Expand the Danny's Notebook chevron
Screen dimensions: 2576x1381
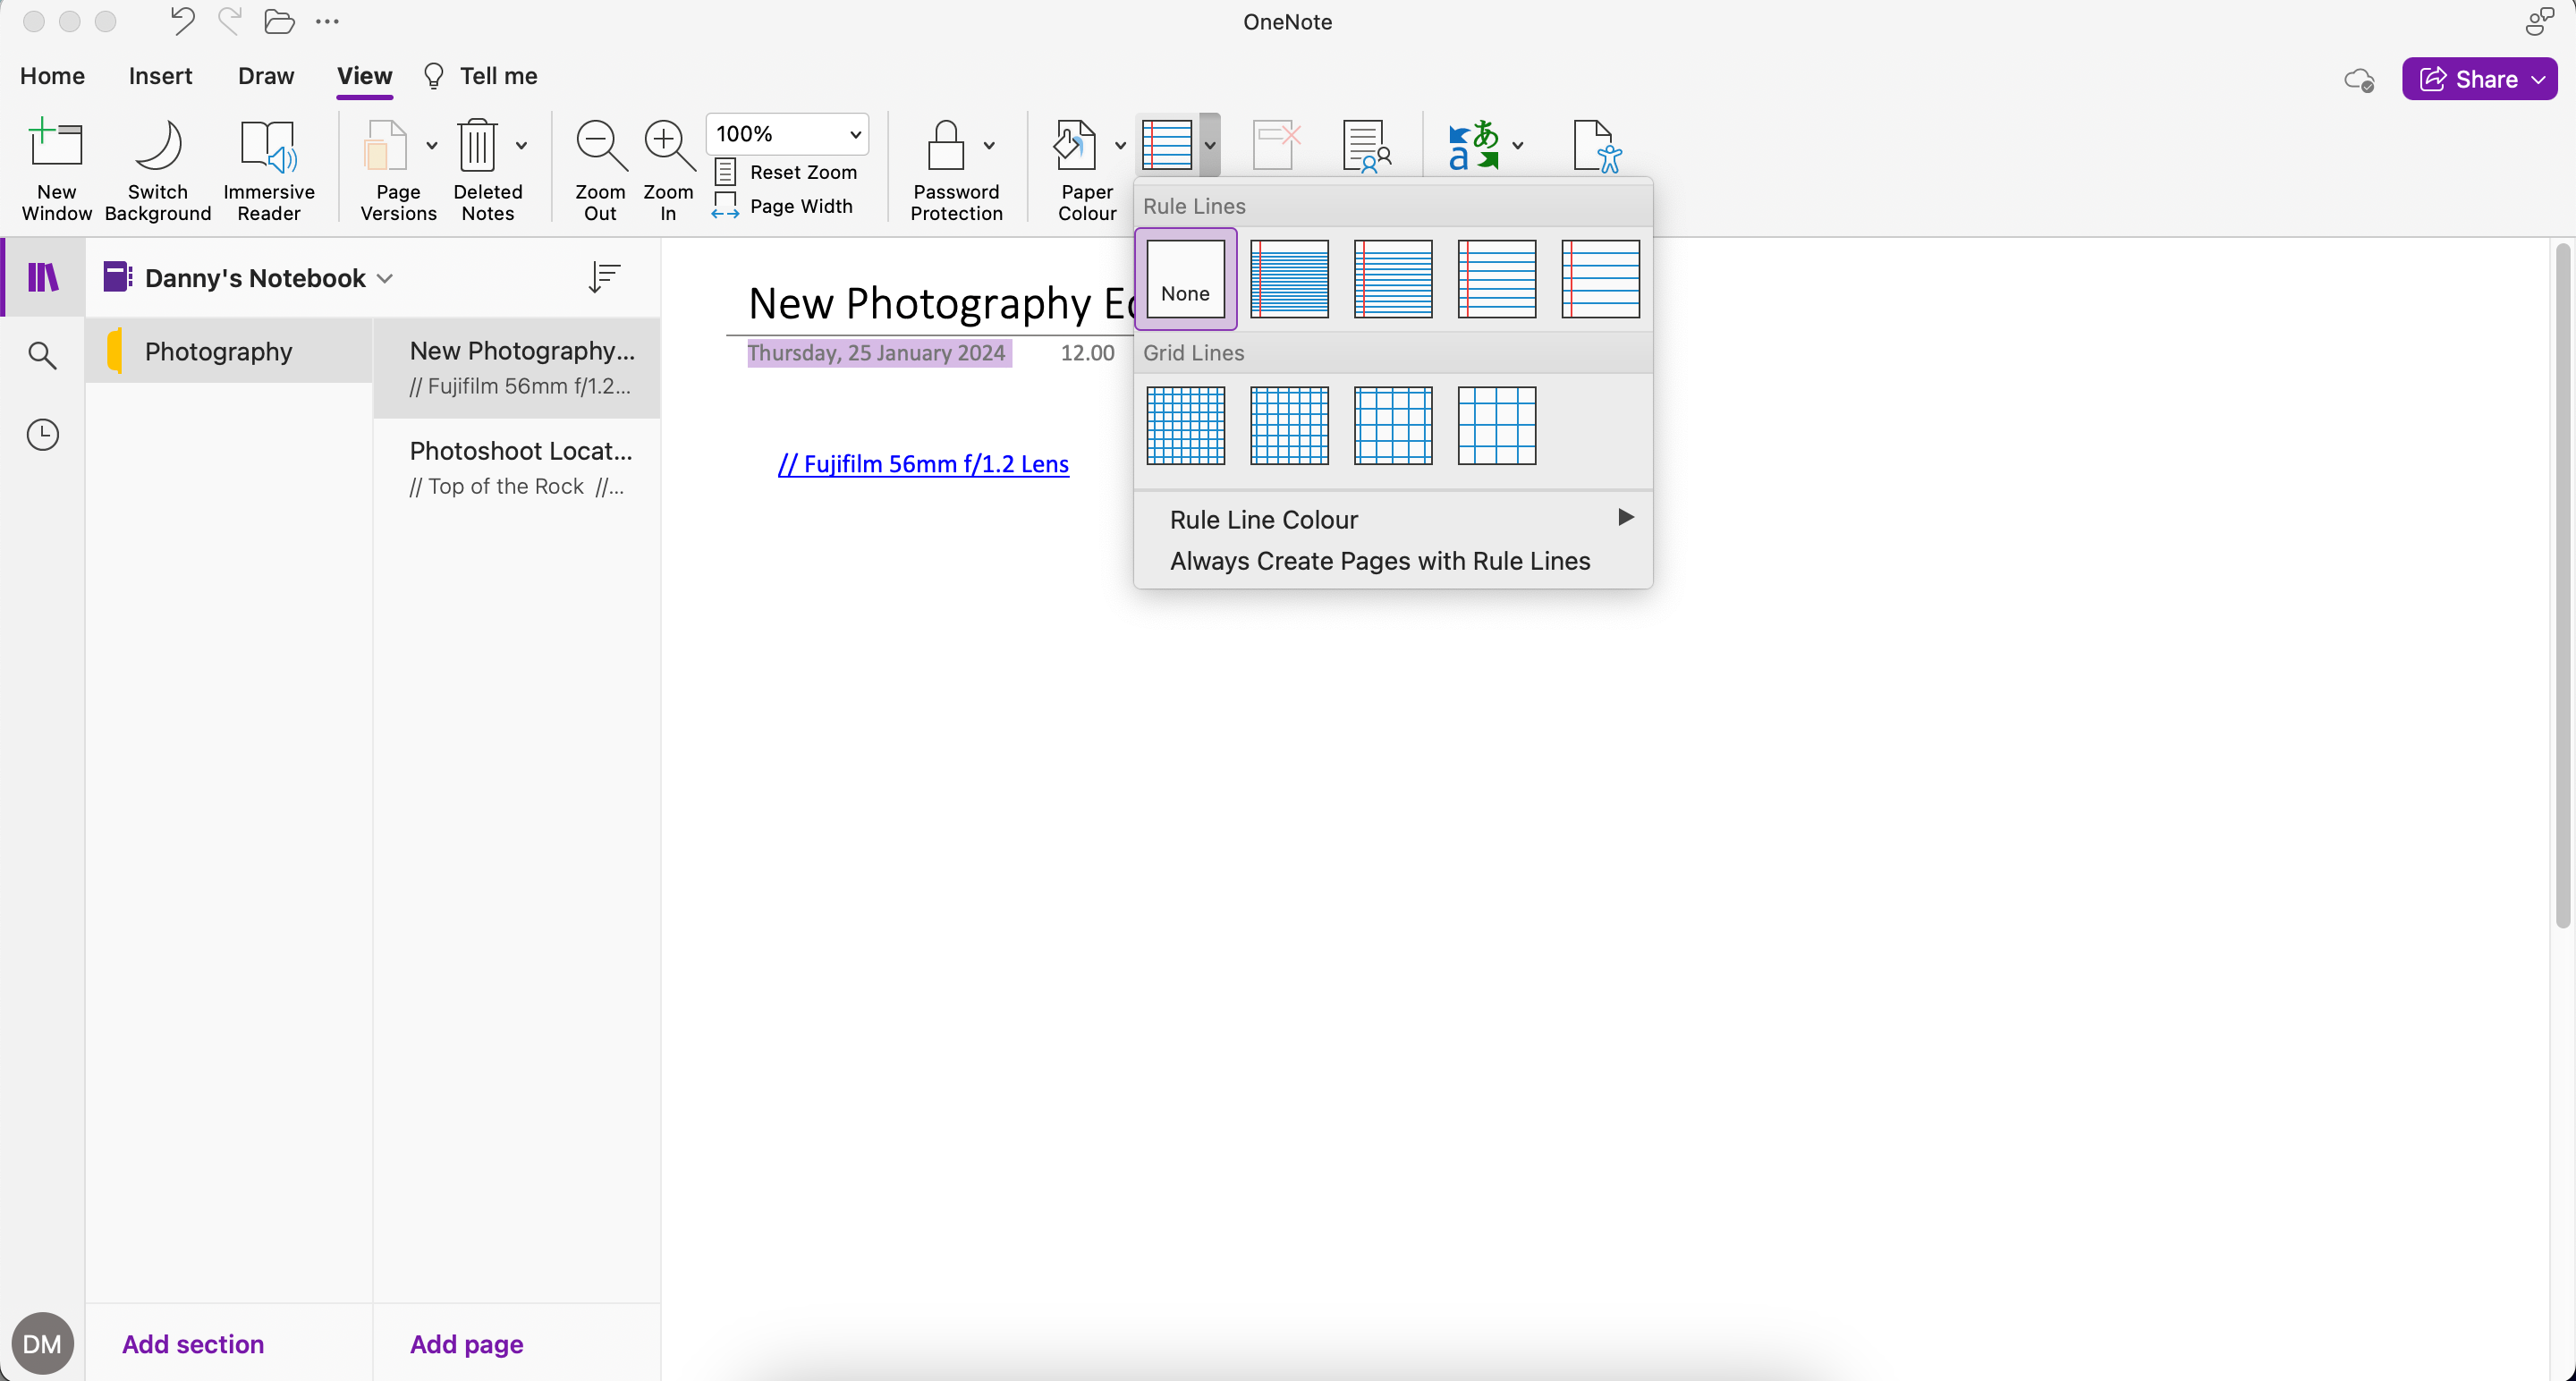(385, 278)
